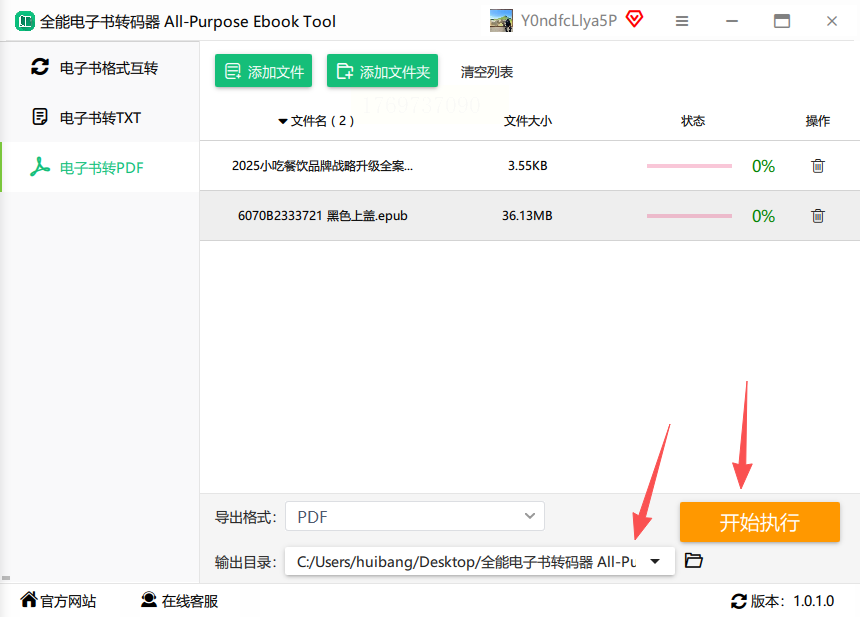Switch to 电子书转TXT tab
Image resolution: width=860 pixels, height=617 pixels.
click(100, 117)
